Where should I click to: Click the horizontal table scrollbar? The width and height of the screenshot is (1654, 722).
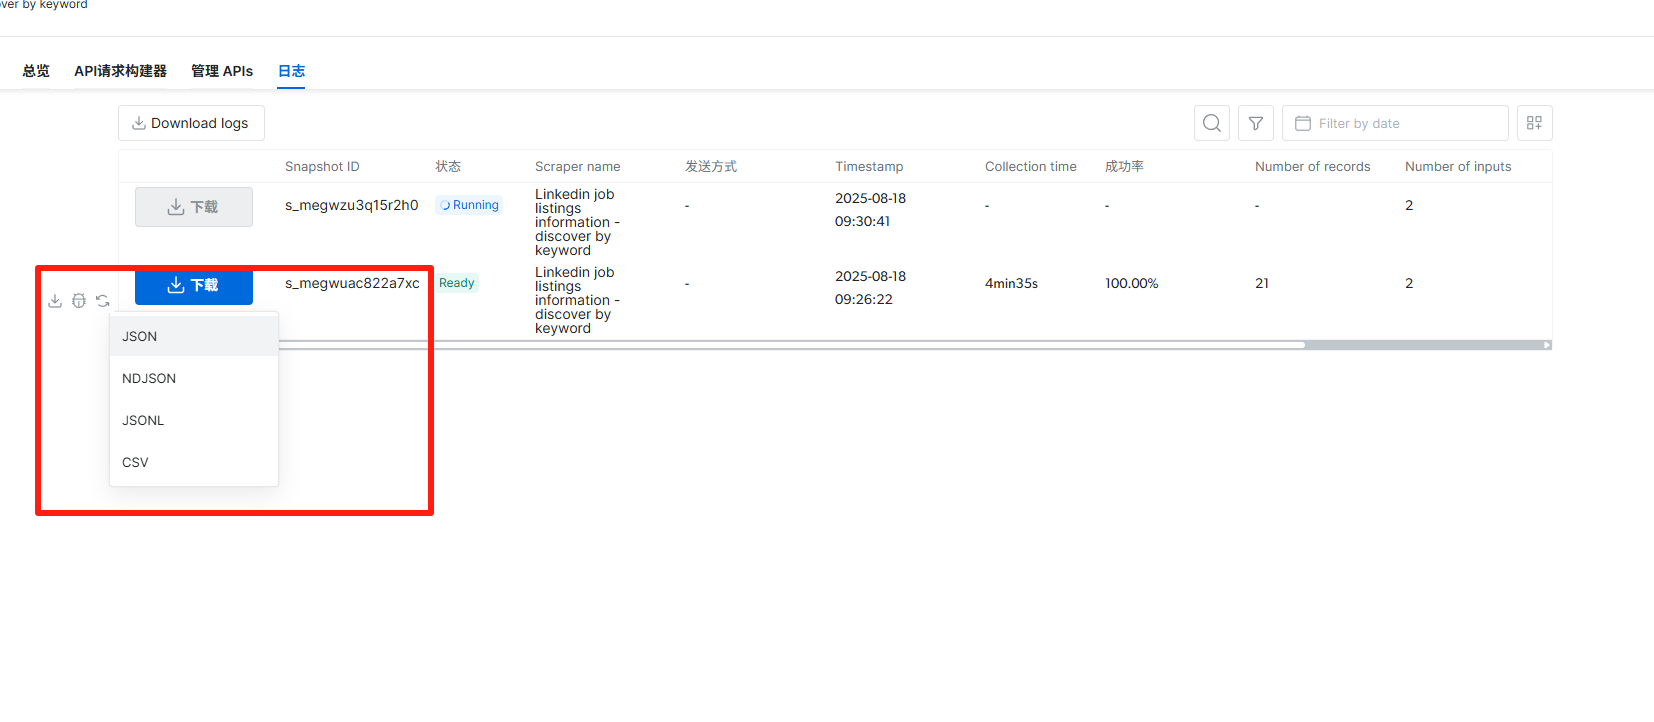coord(790,345)
